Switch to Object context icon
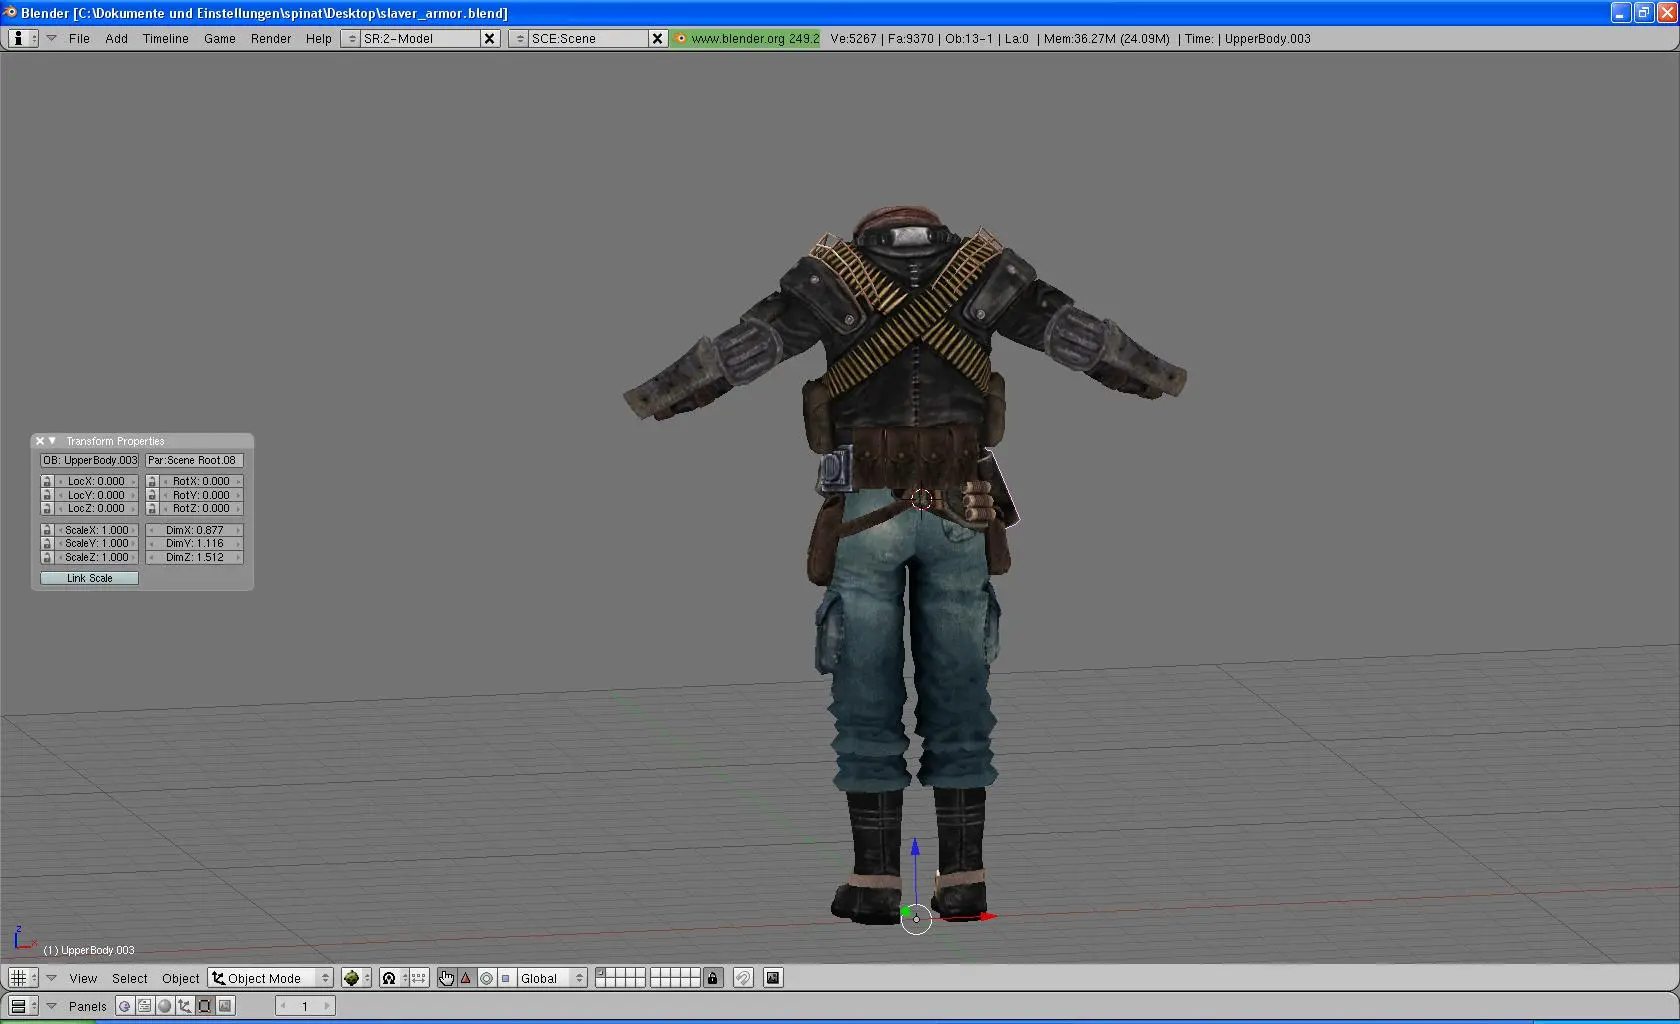The height and width of the screenshot is (1024, 1680). pyautogui.click(x=184, y=1006)
